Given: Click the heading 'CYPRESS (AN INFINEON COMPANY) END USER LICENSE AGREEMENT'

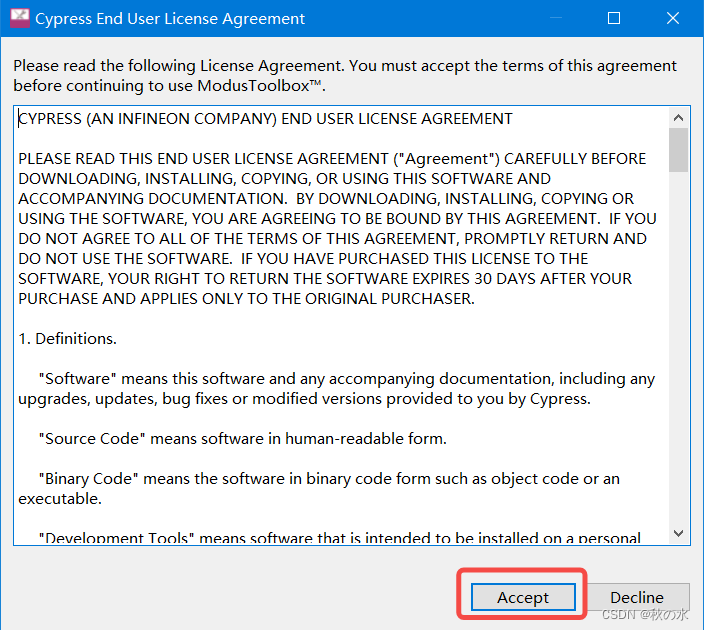Looking at the screenshot, I should pos(265,119).
